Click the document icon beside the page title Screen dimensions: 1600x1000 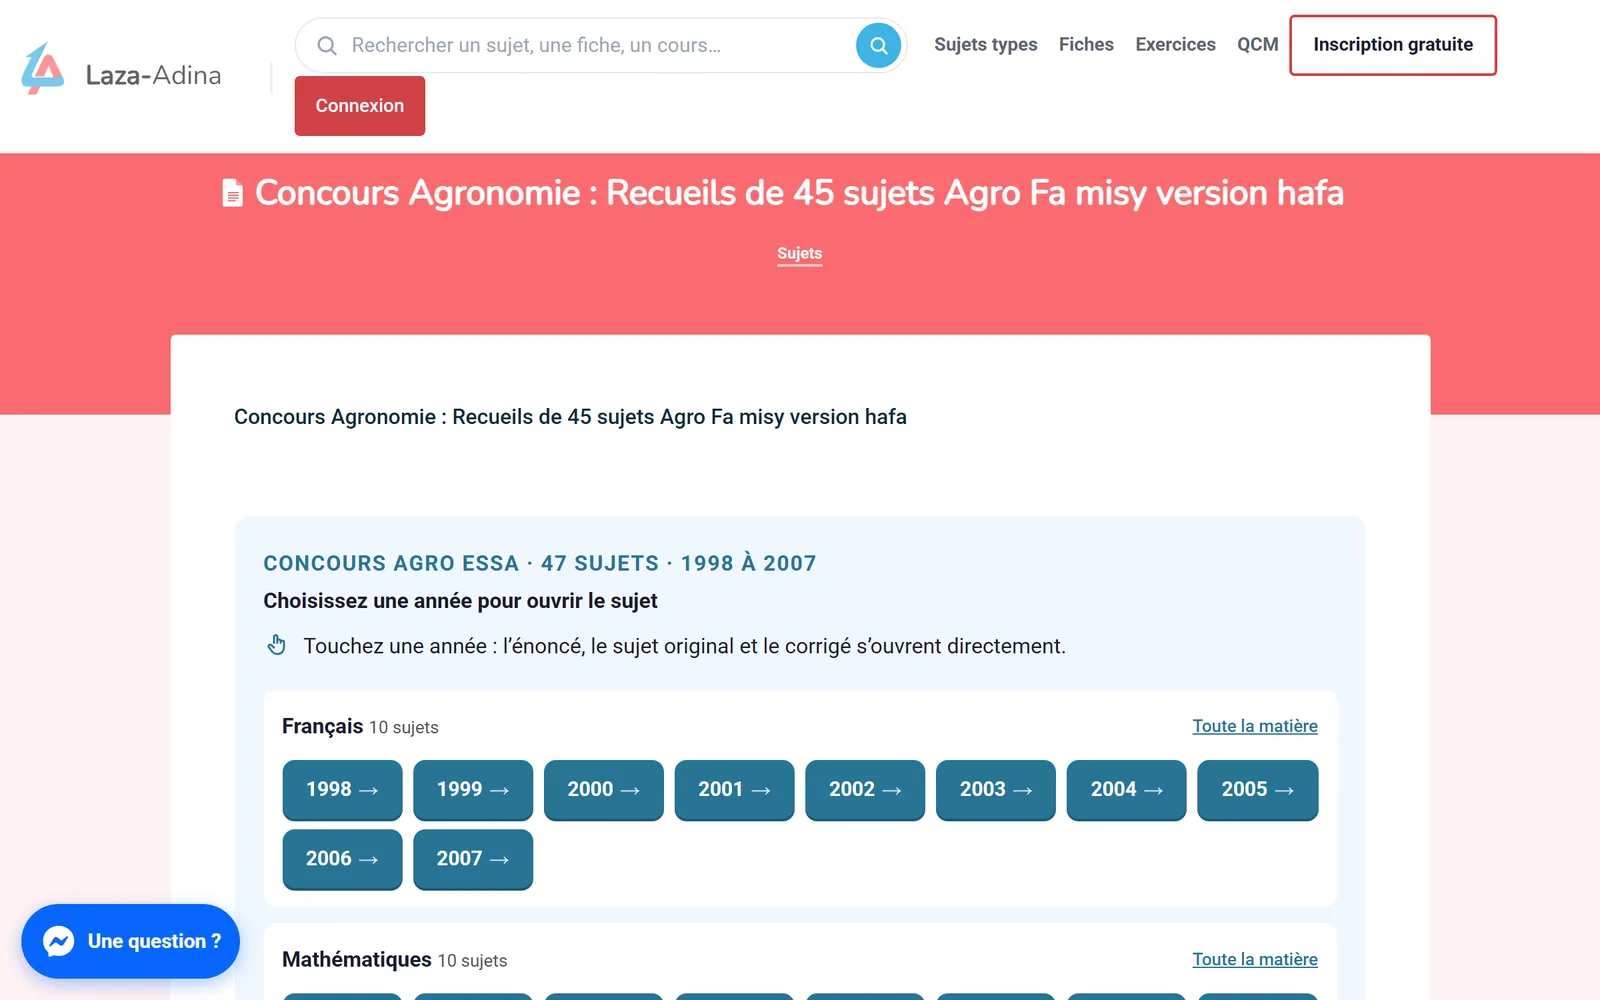(232, 193)
